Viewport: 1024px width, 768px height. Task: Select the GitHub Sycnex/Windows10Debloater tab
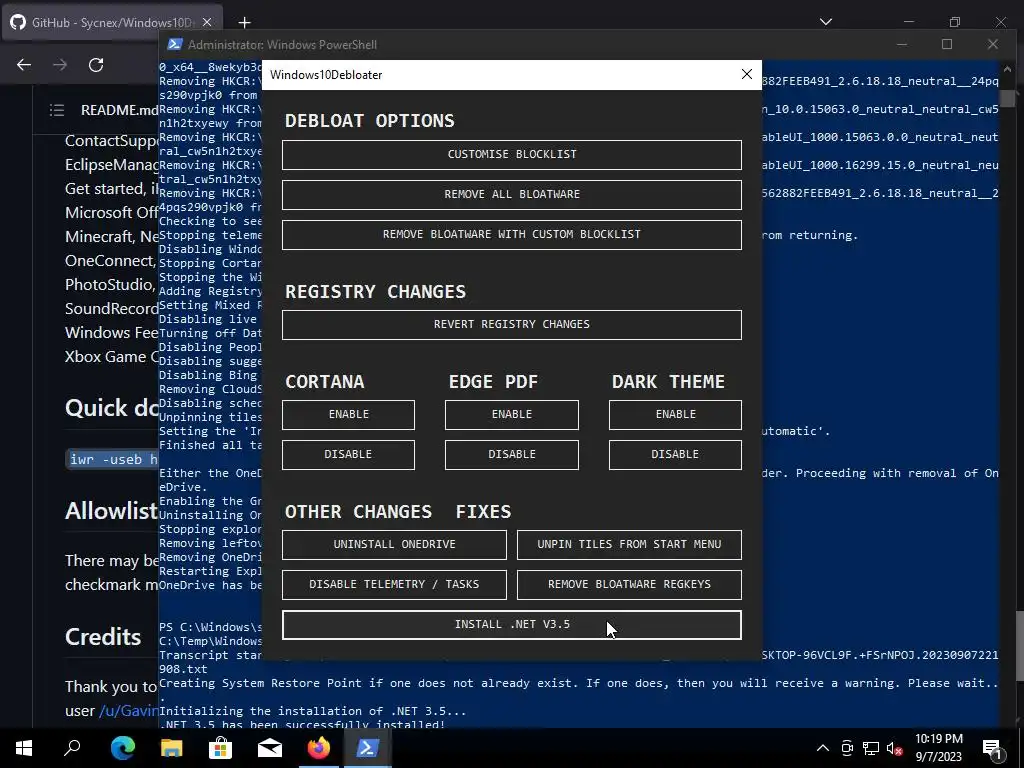(112, 22)
